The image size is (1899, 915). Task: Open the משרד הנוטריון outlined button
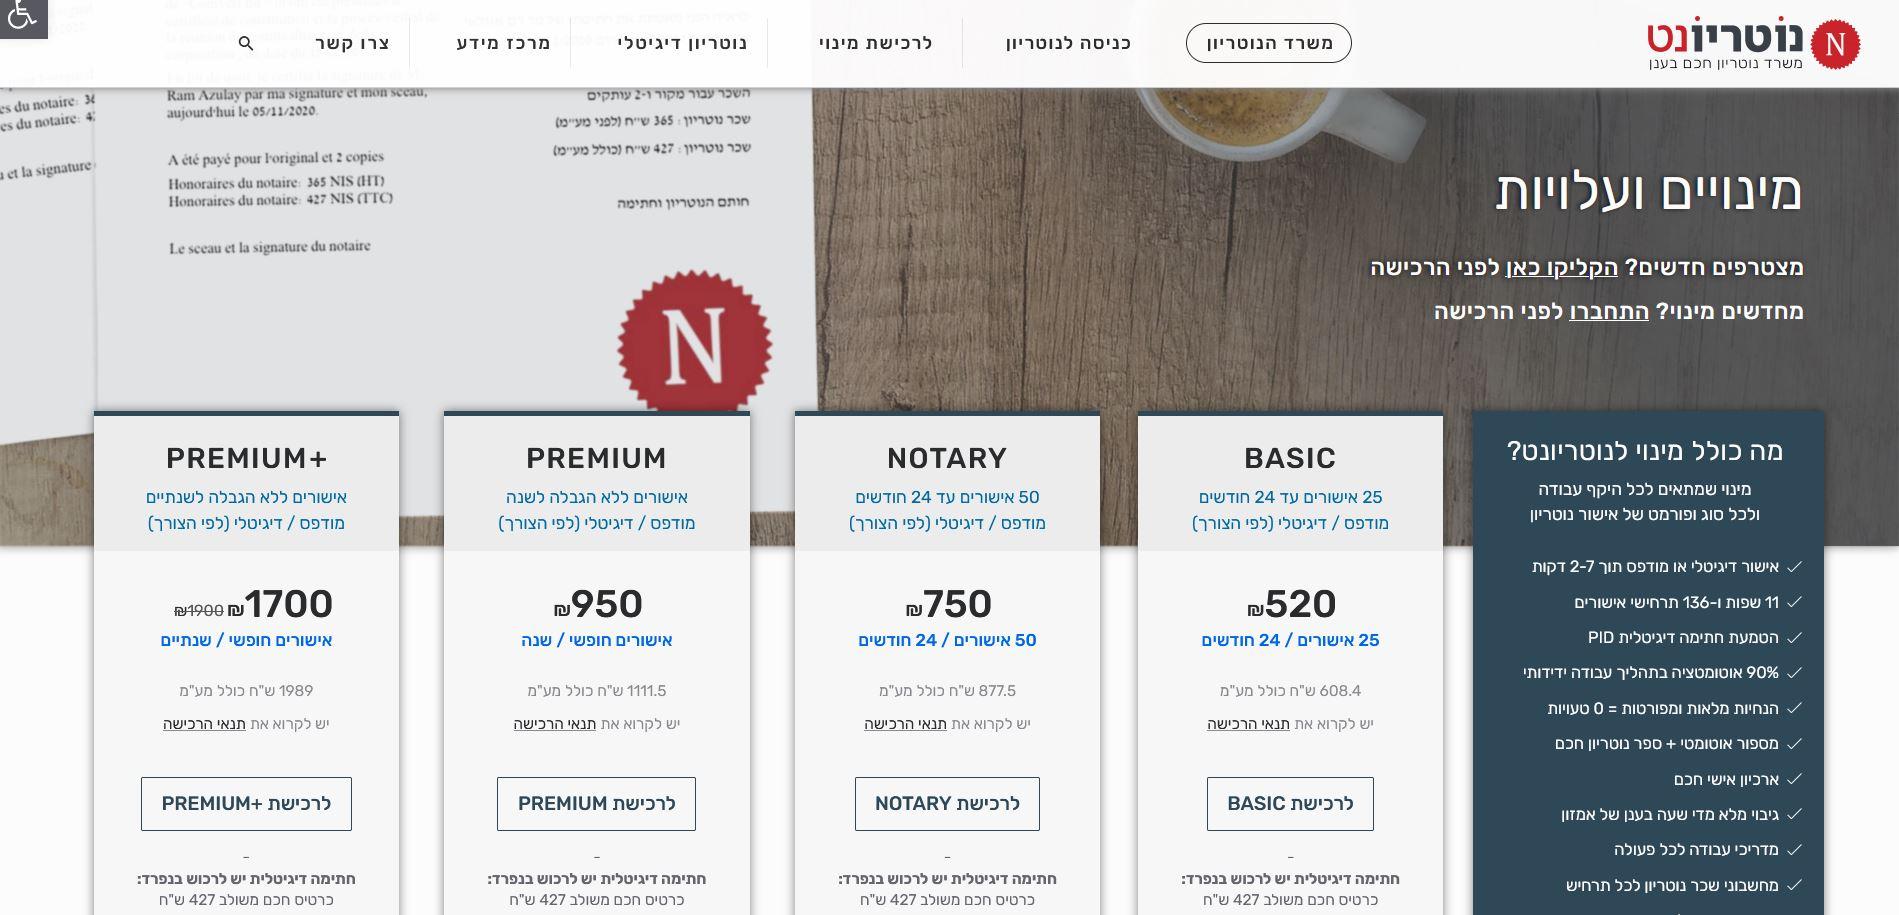pos(1268,43)
